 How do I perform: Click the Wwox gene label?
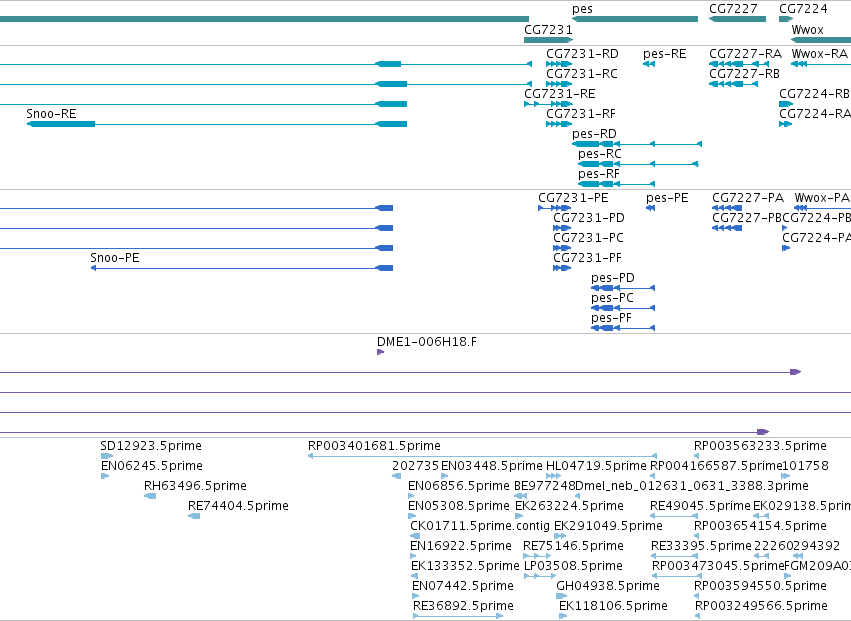[808, 30]
